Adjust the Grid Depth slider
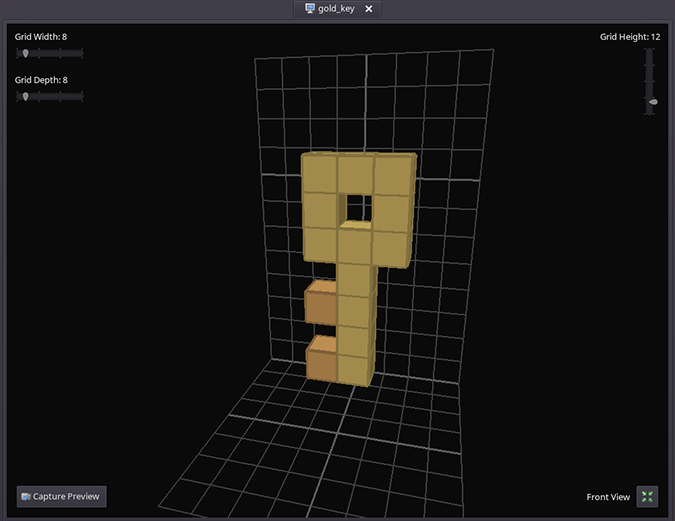Viewport: 675px width, 521px height. [50, 96]
